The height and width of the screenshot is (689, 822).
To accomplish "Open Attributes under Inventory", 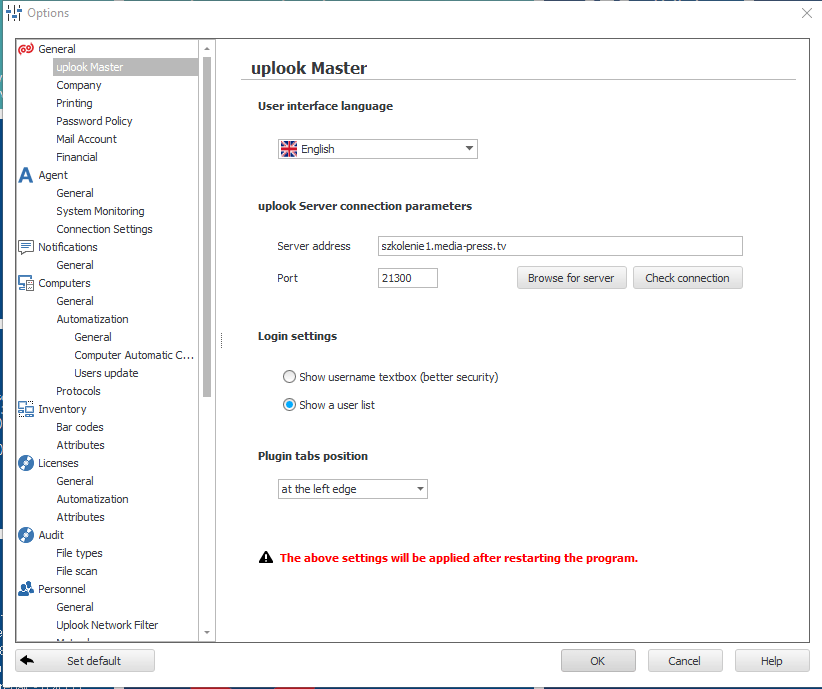I will coord(80,445).
